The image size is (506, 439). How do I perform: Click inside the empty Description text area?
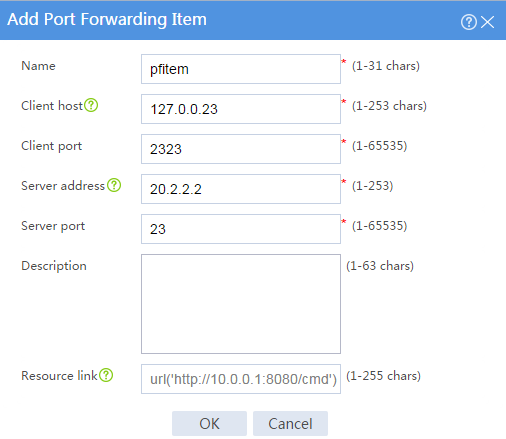tap(241, 304)
